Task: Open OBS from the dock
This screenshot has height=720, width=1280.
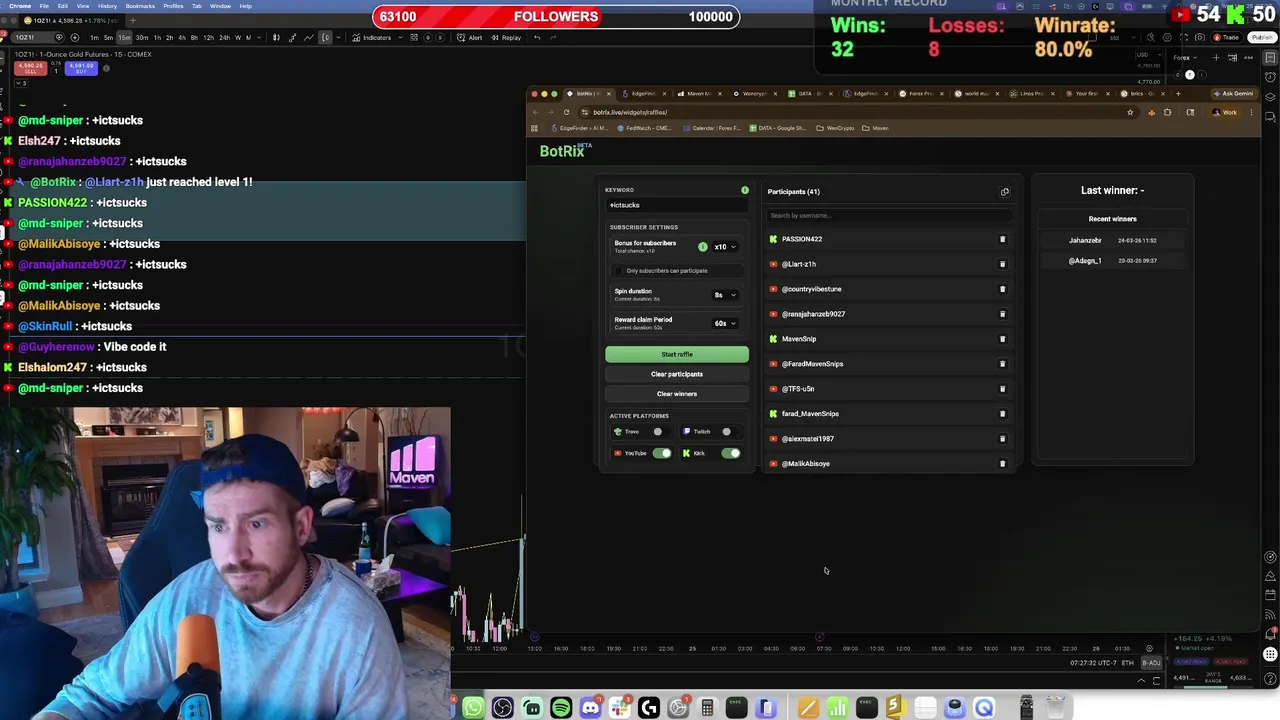Action: (502, 708)
